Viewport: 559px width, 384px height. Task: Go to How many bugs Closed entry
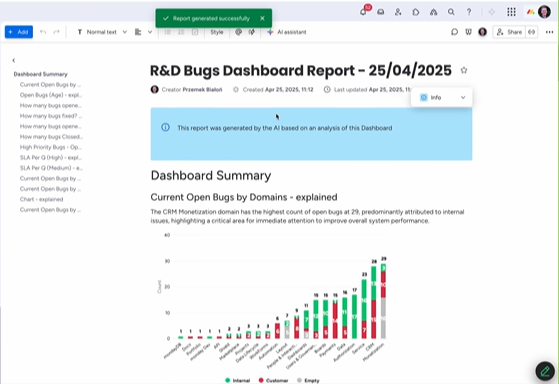51,137
